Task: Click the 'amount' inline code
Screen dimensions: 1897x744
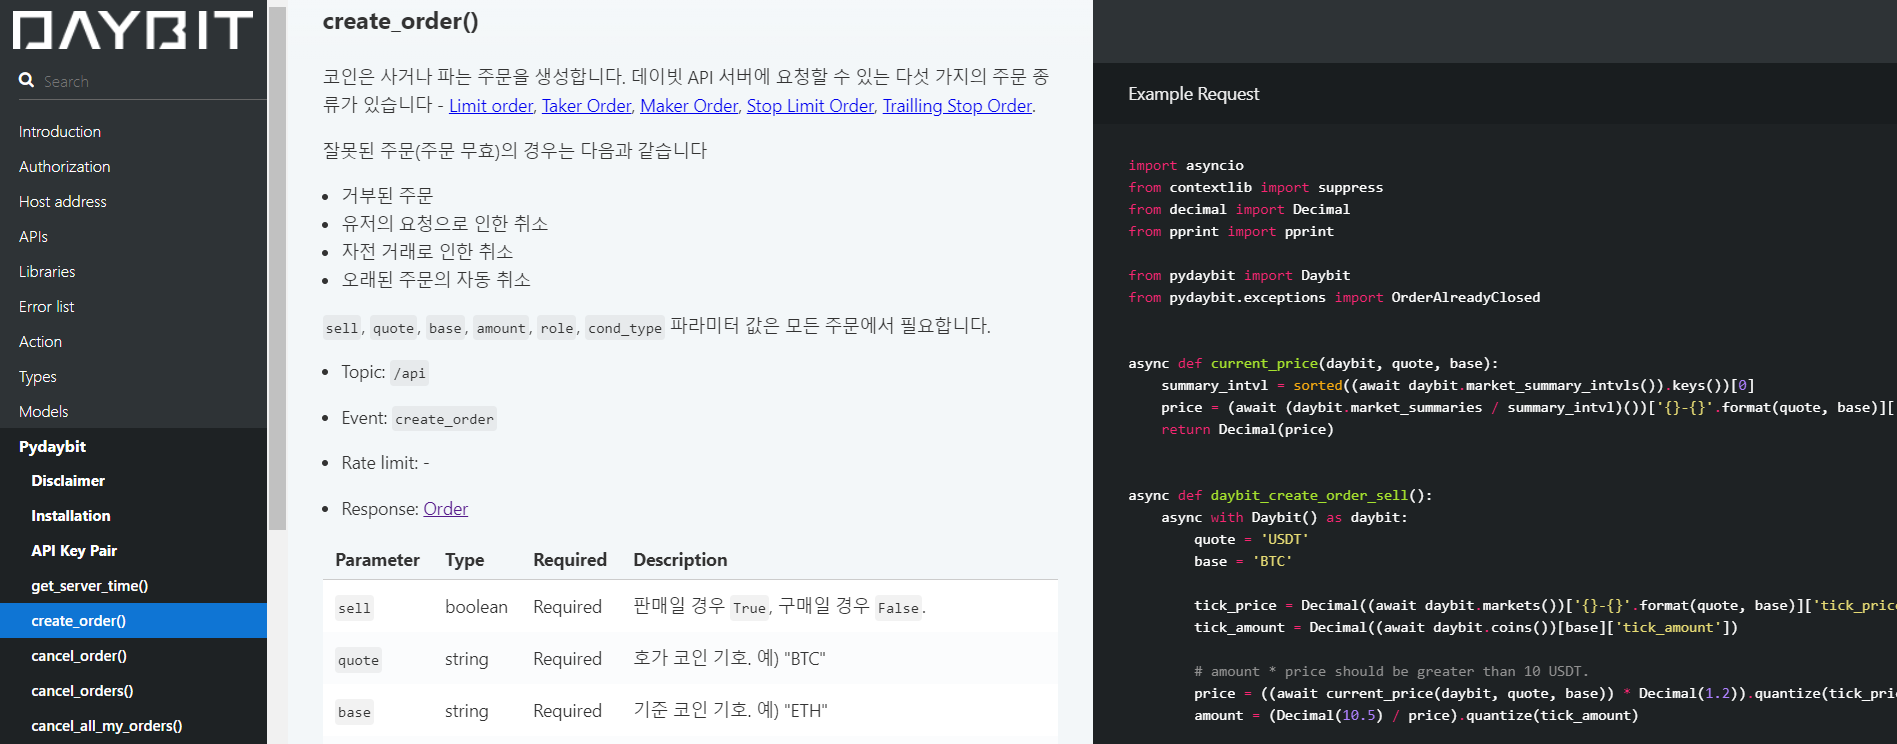Action: pos(501,328)
